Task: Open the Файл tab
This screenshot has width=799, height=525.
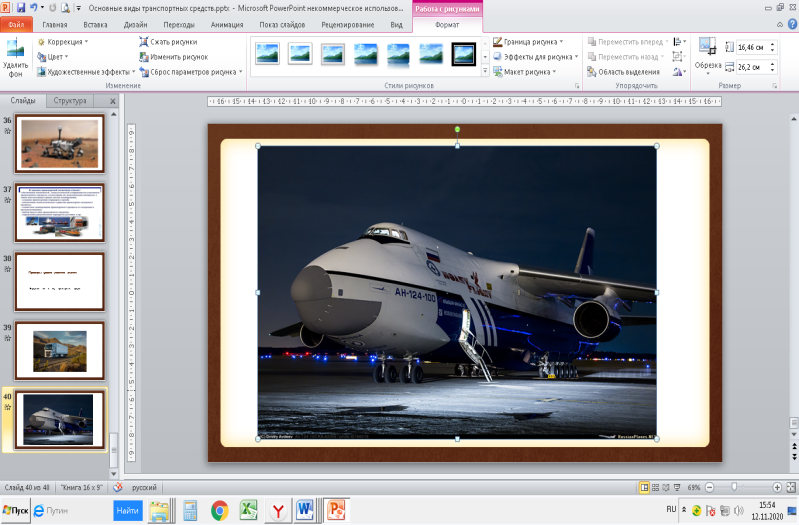Action: [16, 24]
